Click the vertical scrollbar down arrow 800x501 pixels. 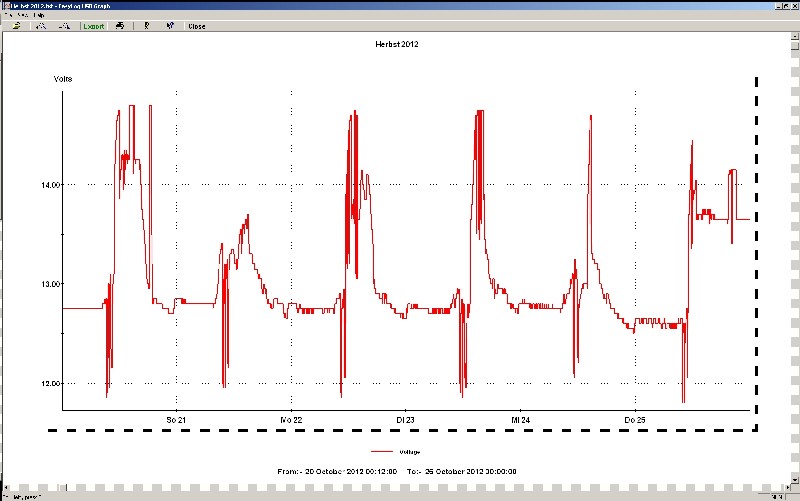pos(794,478)
